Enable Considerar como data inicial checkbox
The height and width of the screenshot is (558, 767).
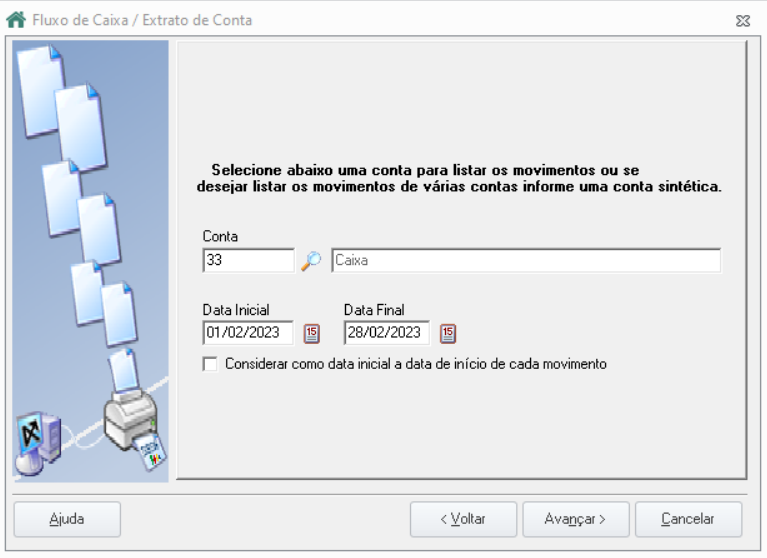coord(210,364)
